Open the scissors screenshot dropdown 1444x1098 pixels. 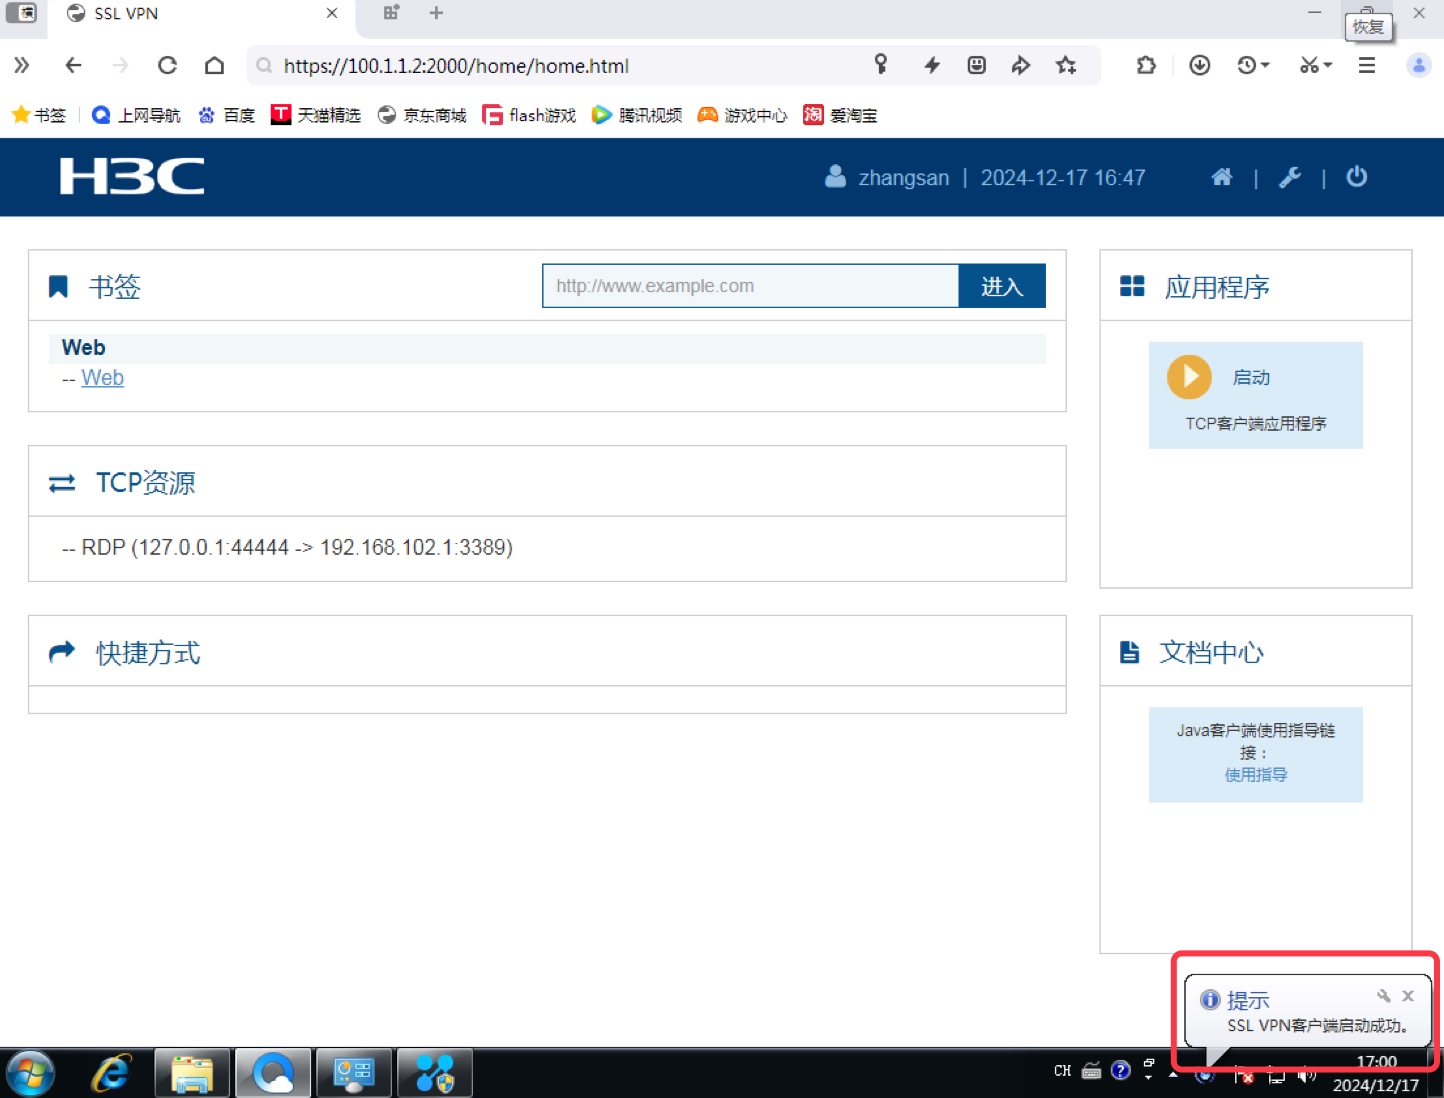[x=1315, y=65]
